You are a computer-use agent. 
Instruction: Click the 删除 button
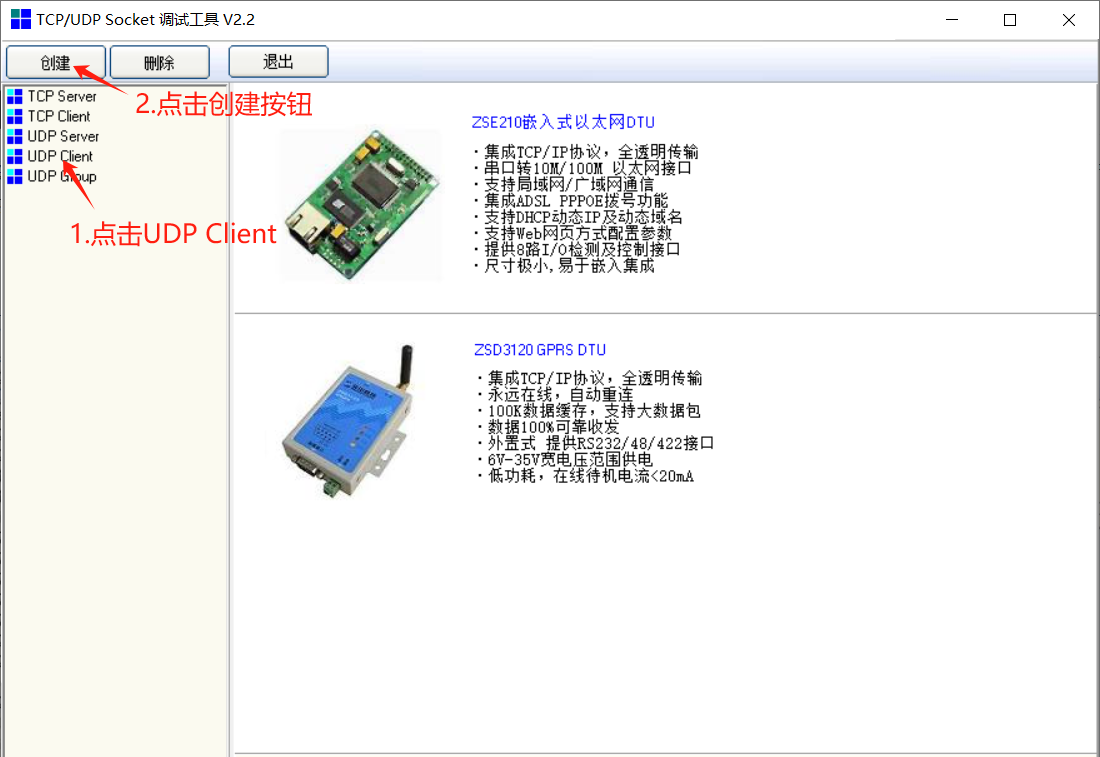[160, 61]
